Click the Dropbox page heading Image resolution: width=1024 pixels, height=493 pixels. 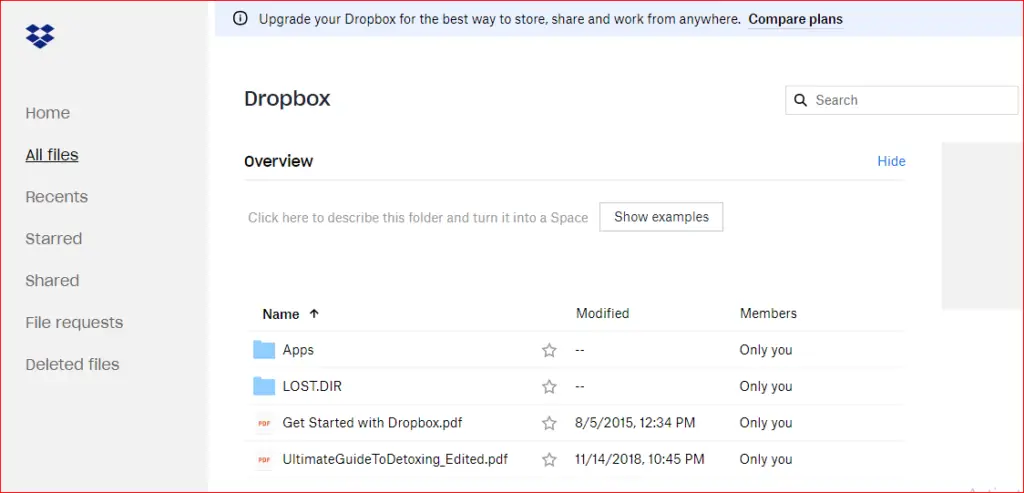tap(287, 99)
